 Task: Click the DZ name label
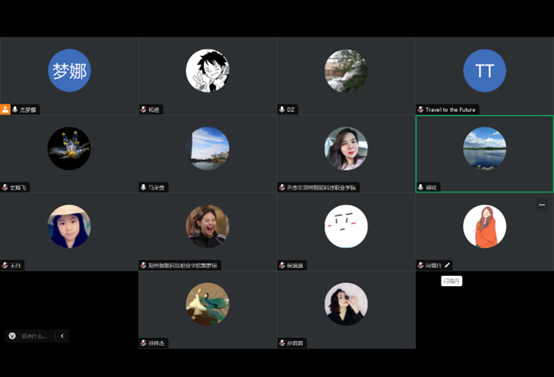click(290, 110)
